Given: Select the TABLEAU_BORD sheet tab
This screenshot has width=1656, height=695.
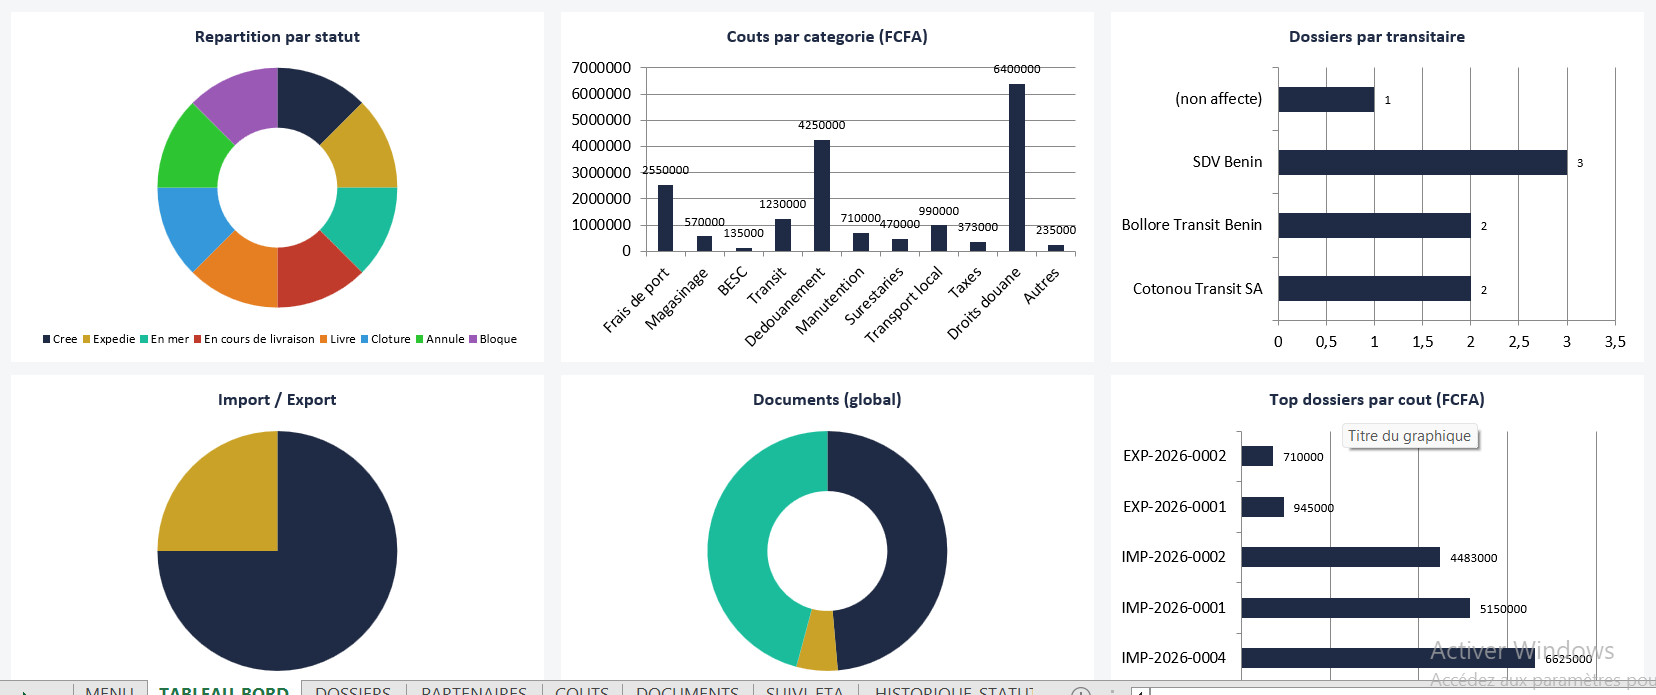Looking at the screenshot, I should pos(224,689).
